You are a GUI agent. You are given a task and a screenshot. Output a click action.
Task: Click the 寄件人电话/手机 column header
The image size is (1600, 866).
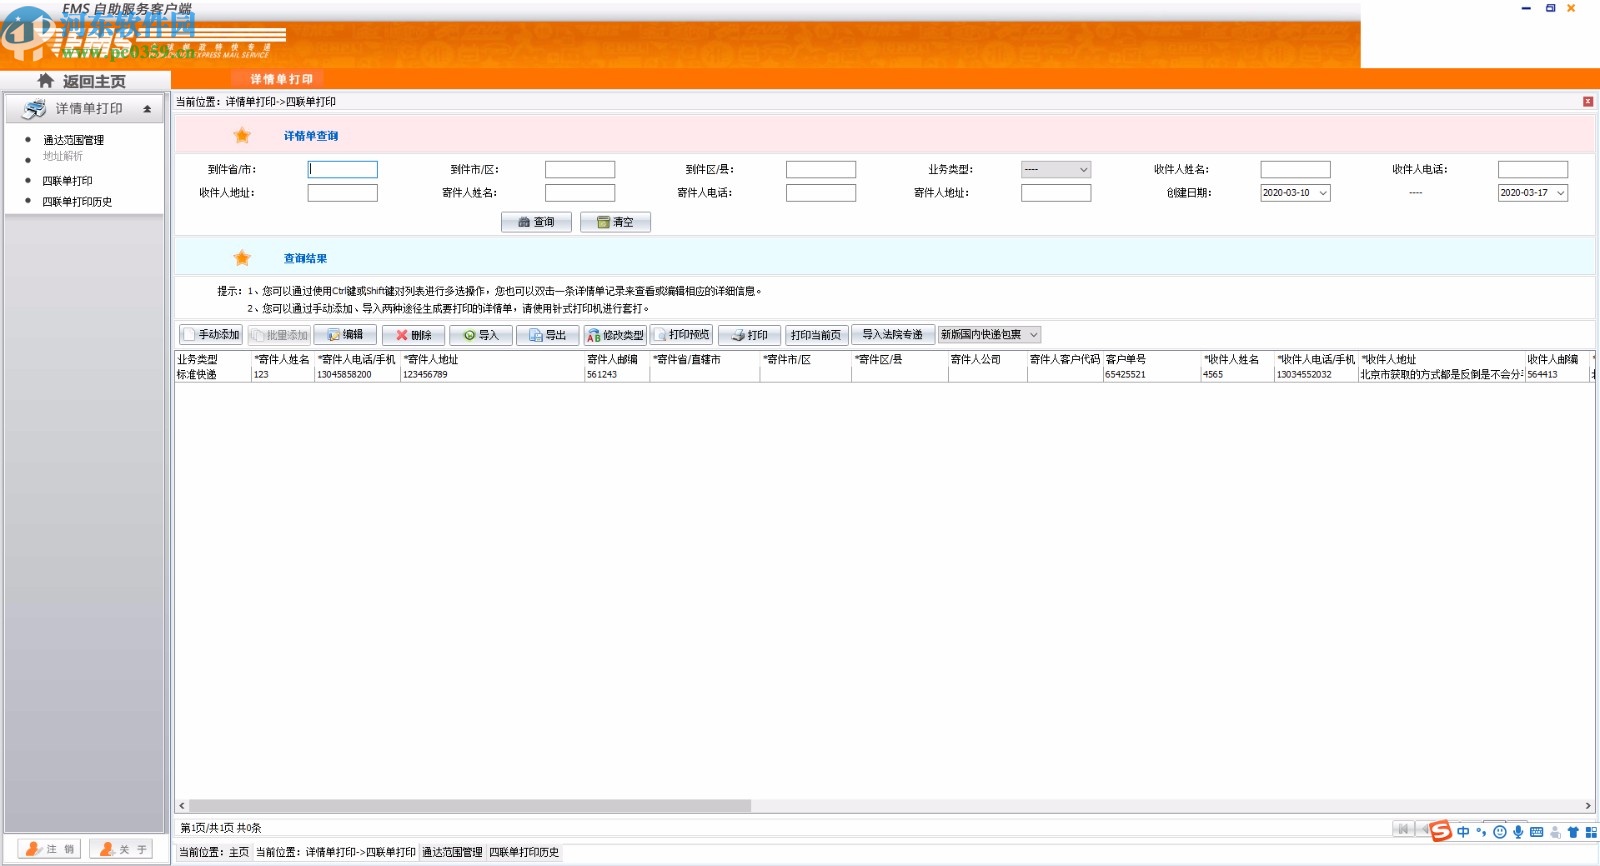coord(357,359)
